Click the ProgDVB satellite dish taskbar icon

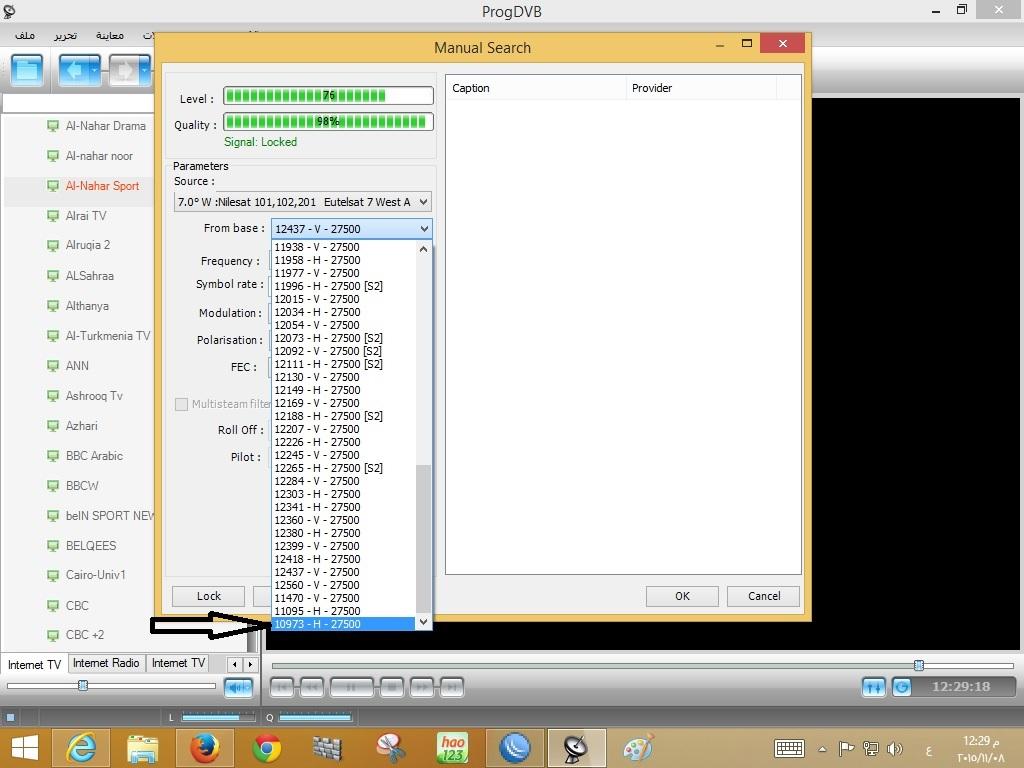pyautogui.click(x=577, y=748)
